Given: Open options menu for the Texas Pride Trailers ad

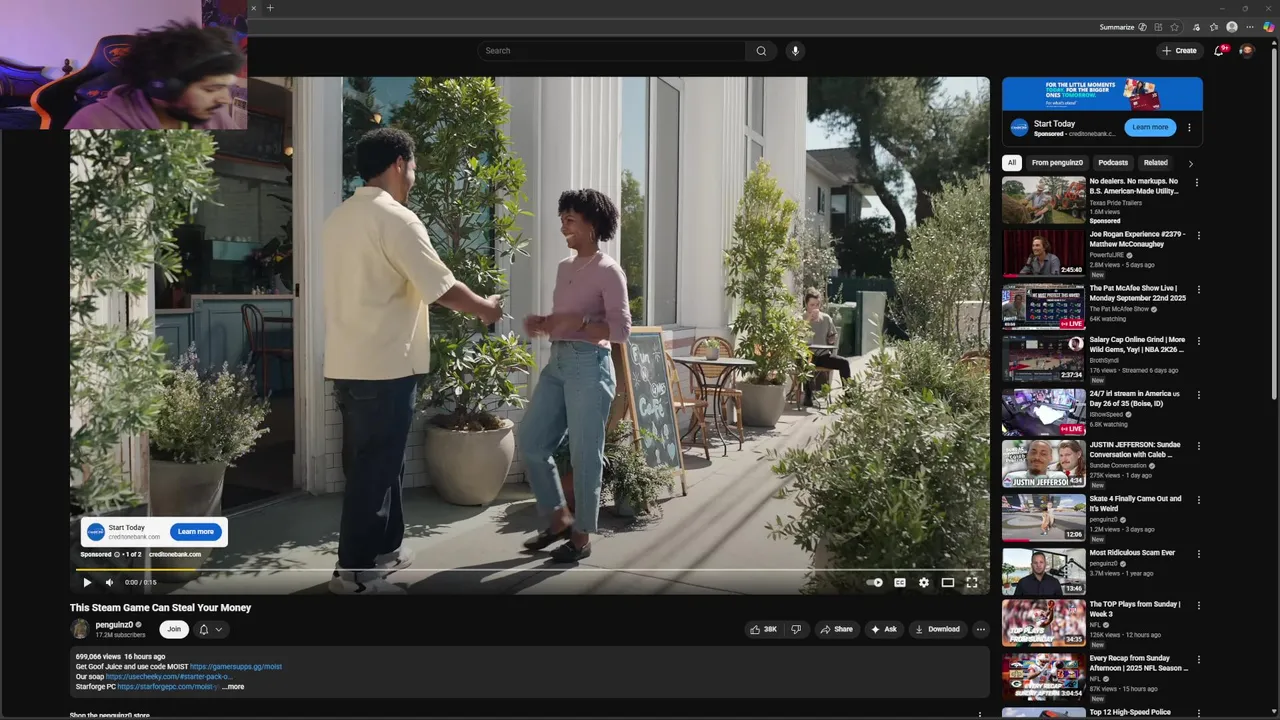Looking at the screenshot, I should 1197,183.
